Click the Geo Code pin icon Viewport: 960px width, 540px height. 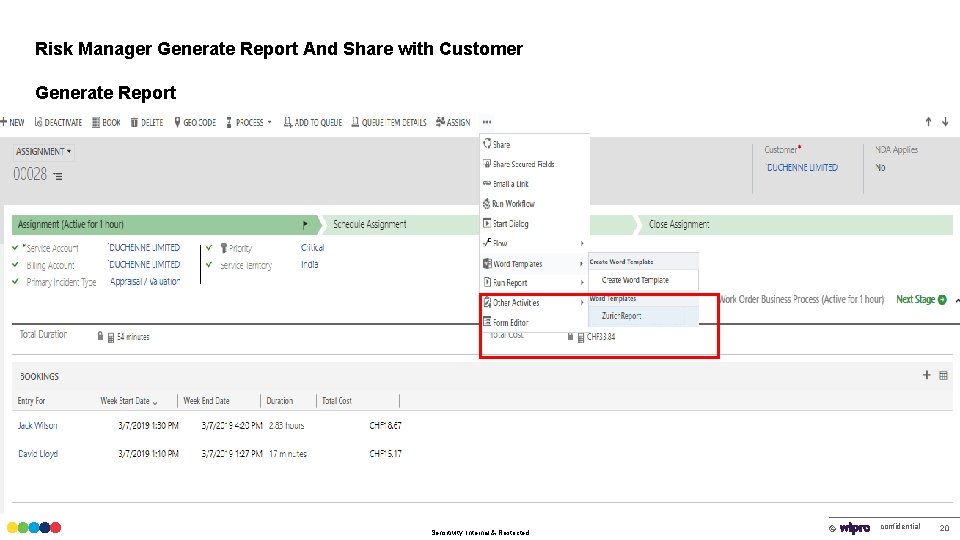pos(177,122)
